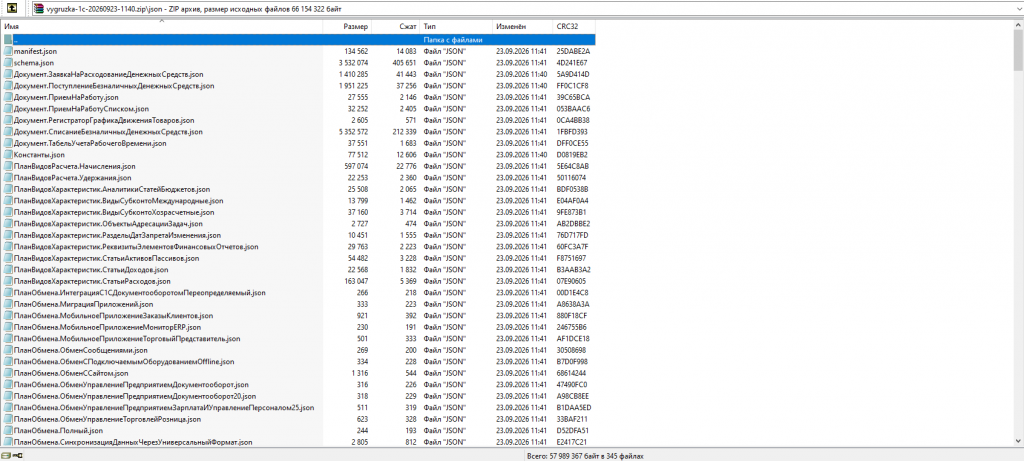Viewport: 1024px width, 461px height.
Task: Select ПланОбмена.Полный.json entry
Action: pyautogui.click(x=58, y=431)
